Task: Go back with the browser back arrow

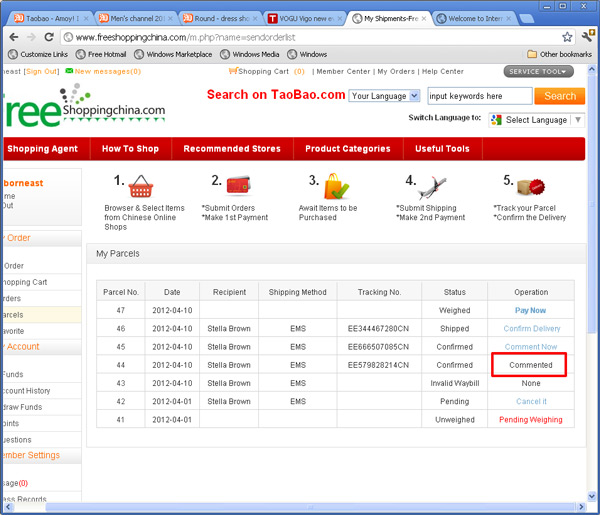Action: coord(14,37)
